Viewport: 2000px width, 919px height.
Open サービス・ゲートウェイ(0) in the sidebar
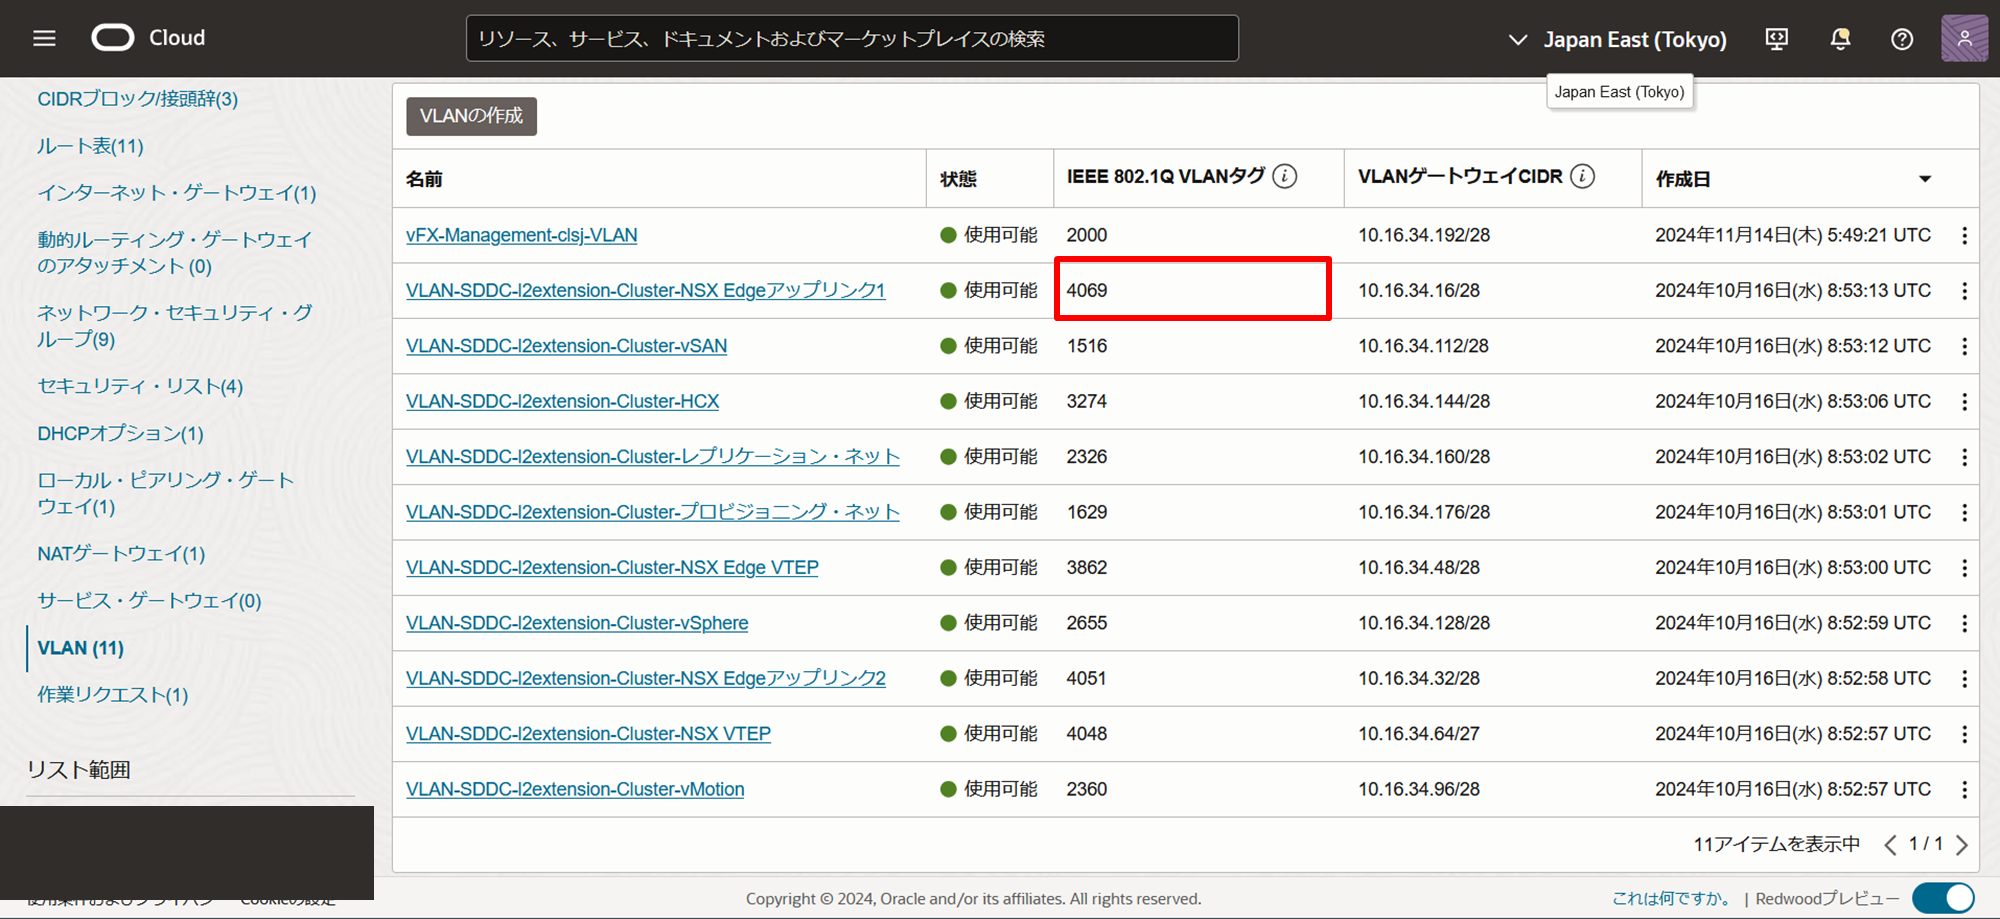(x=149, y=600)
